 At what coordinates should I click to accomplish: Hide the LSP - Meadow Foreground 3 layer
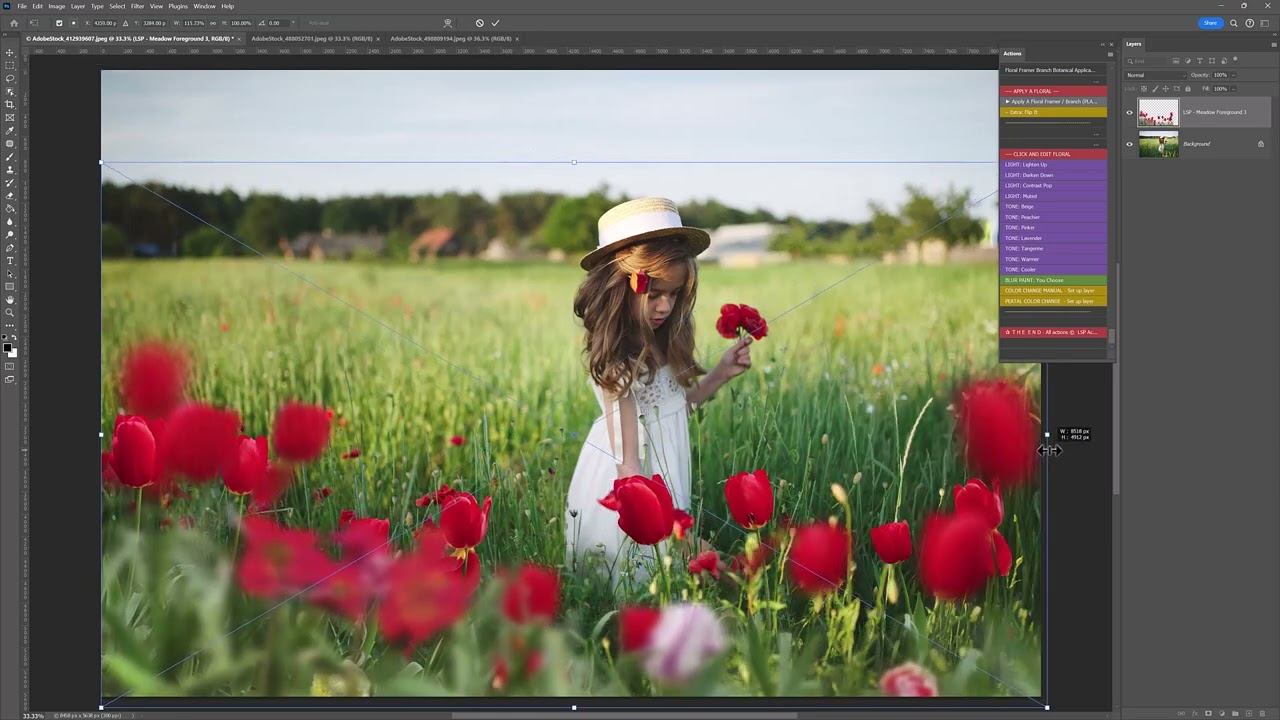click(x=1130, y=112)
